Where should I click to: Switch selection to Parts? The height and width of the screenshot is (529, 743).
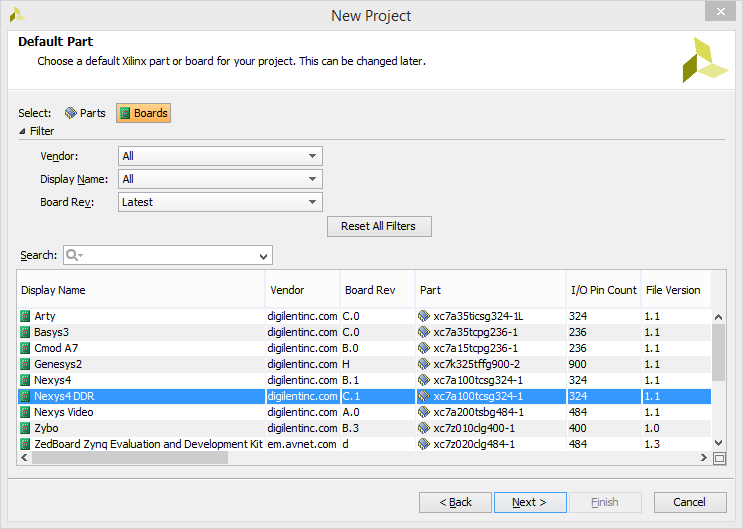pyautogui.click(x=85, y=113)
